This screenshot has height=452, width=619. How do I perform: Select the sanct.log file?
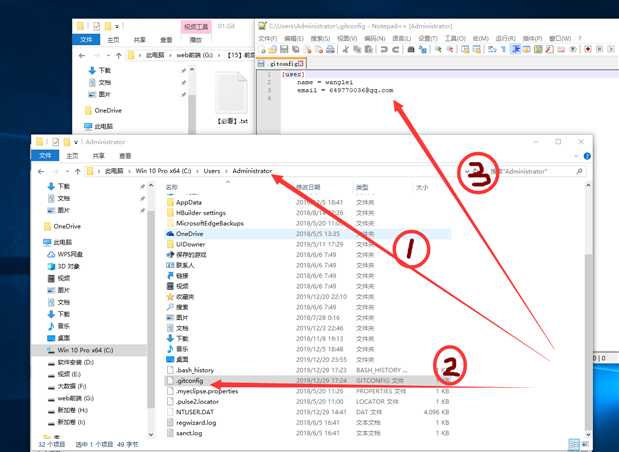pyautogui.click(x=189, y=433)
